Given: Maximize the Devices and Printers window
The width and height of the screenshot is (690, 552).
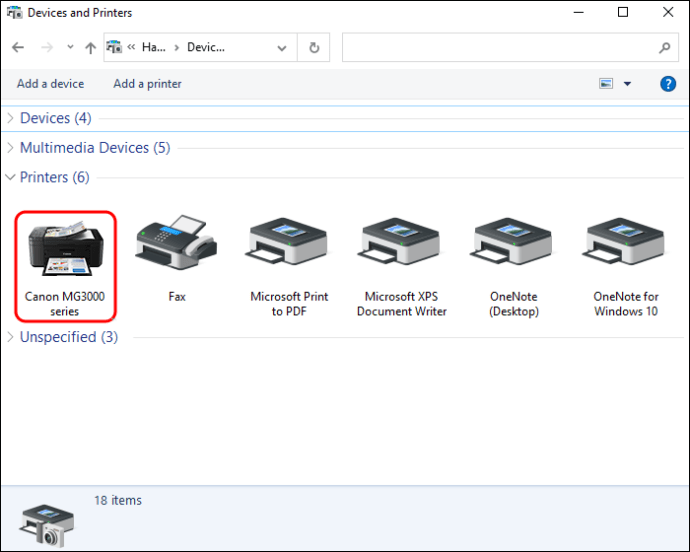Looking at the screenshot, I should 623,12.
